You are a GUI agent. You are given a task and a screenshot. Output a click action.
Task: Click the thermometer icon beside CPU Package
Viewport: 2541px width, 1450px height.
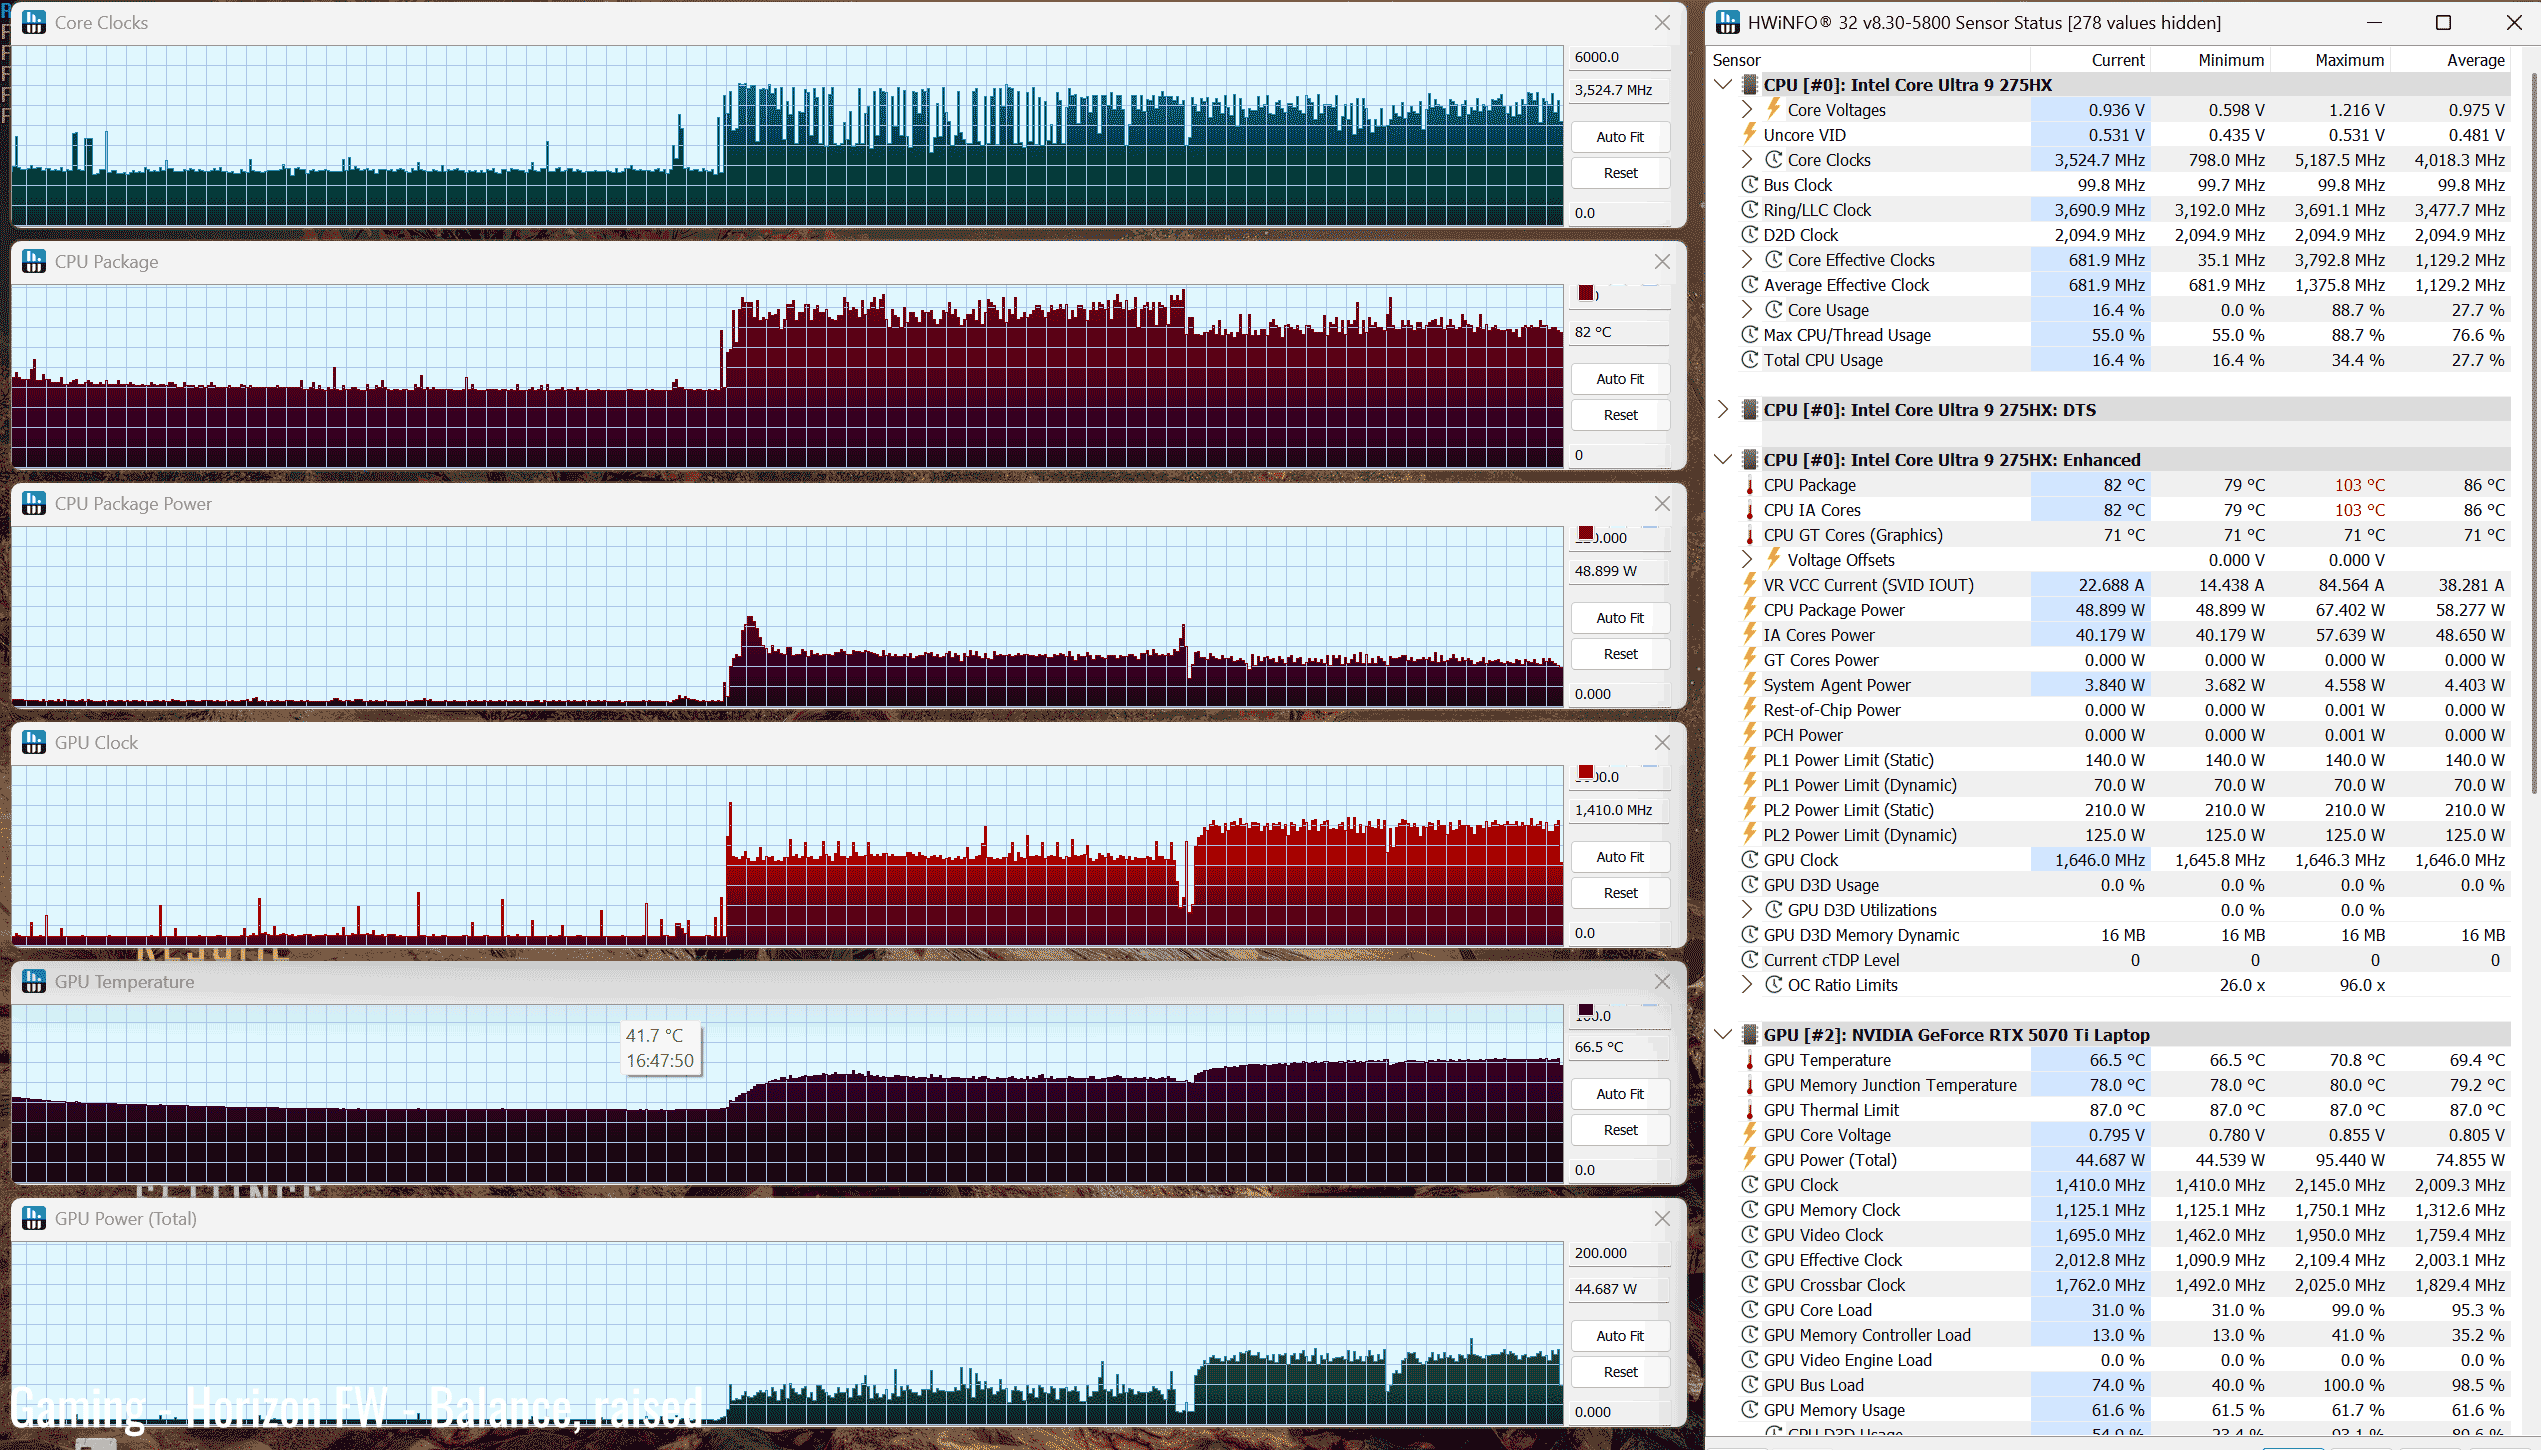pos(1749,485)
